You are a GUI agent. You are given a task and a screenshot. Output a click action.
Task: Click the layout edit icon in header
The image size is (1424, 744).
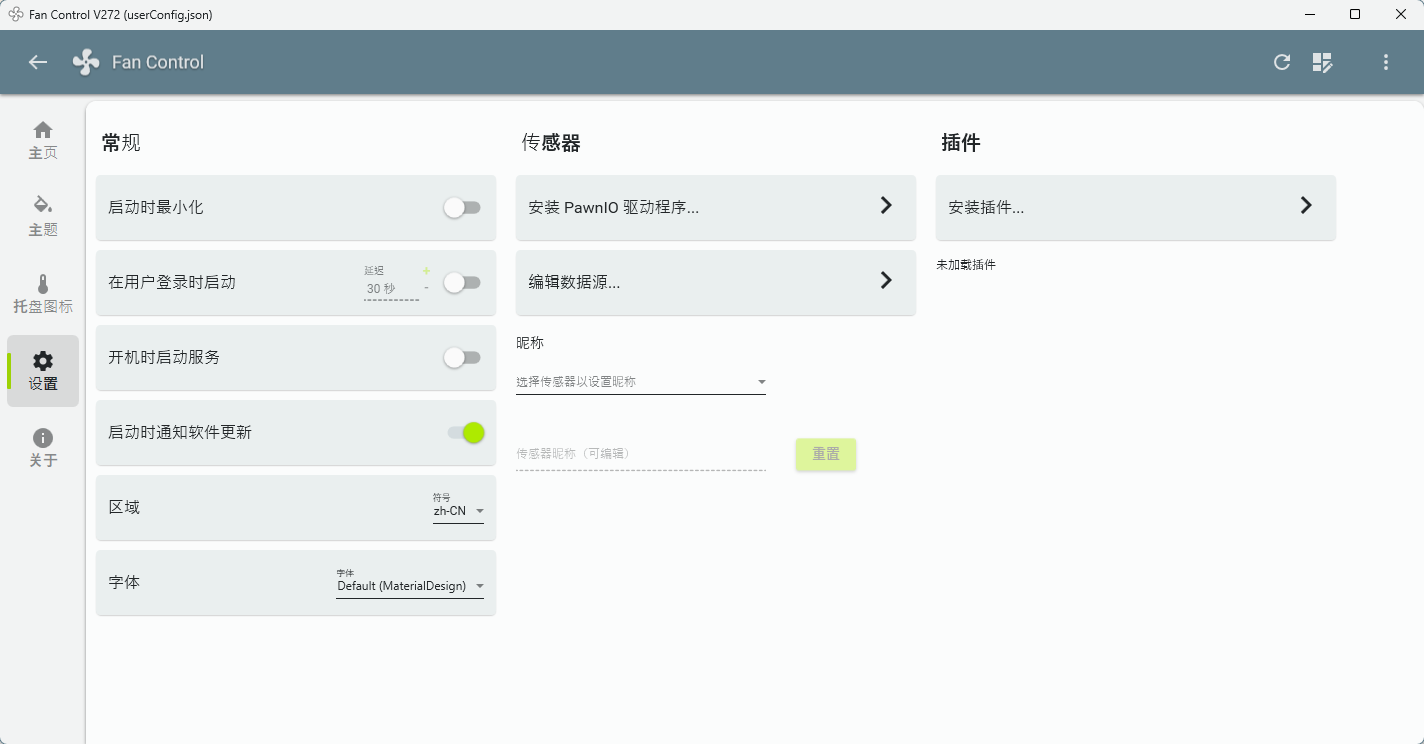[1323, 62]
